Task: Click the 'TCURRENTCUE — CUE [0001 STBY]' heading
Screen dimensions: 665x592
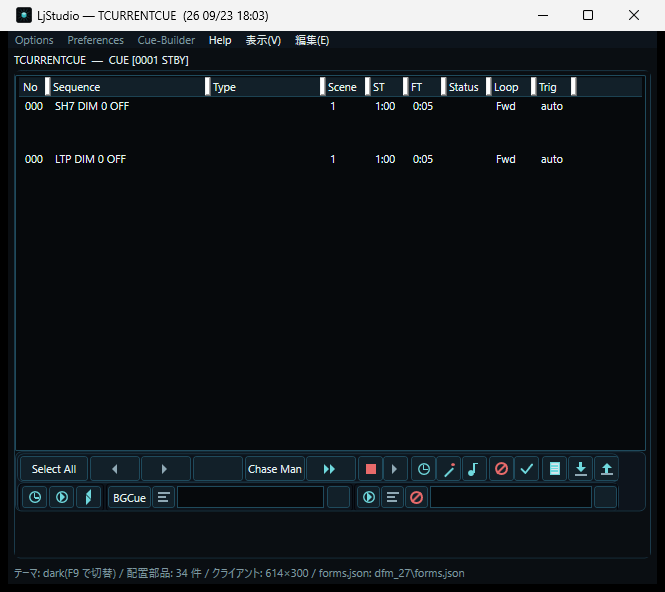Action: pyautogui.click(x=101, y=60)
